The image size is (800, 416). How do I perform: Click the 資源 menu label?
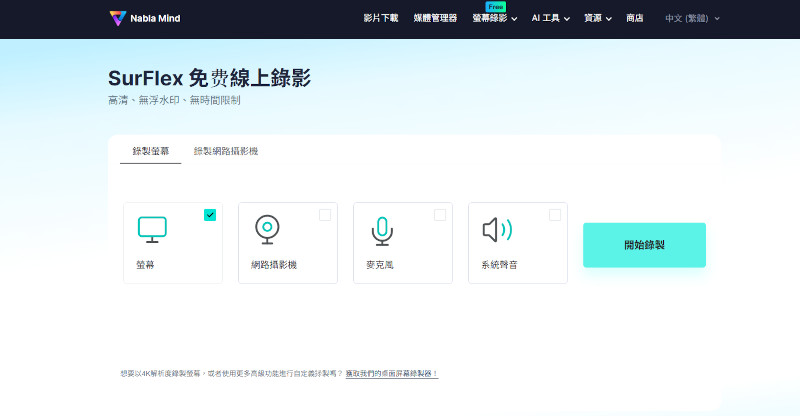(593, 18)
